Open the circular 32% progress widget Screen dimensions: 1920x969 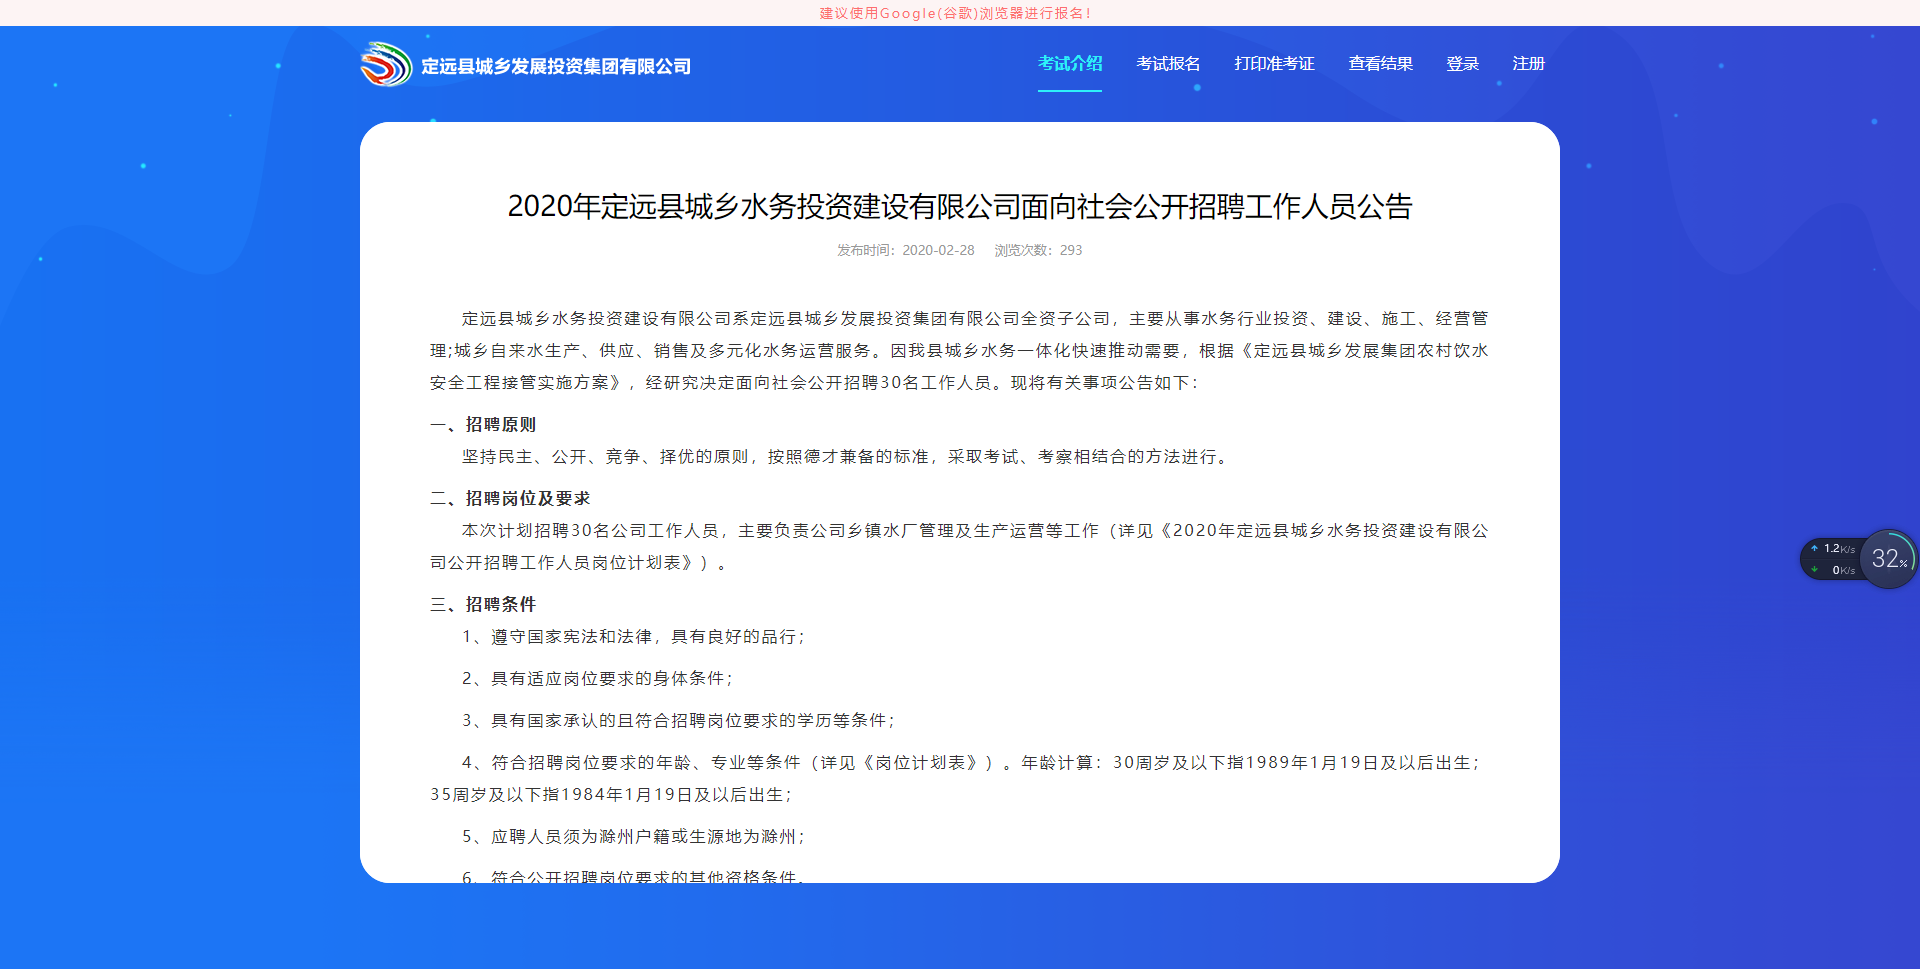[1888, 559]
